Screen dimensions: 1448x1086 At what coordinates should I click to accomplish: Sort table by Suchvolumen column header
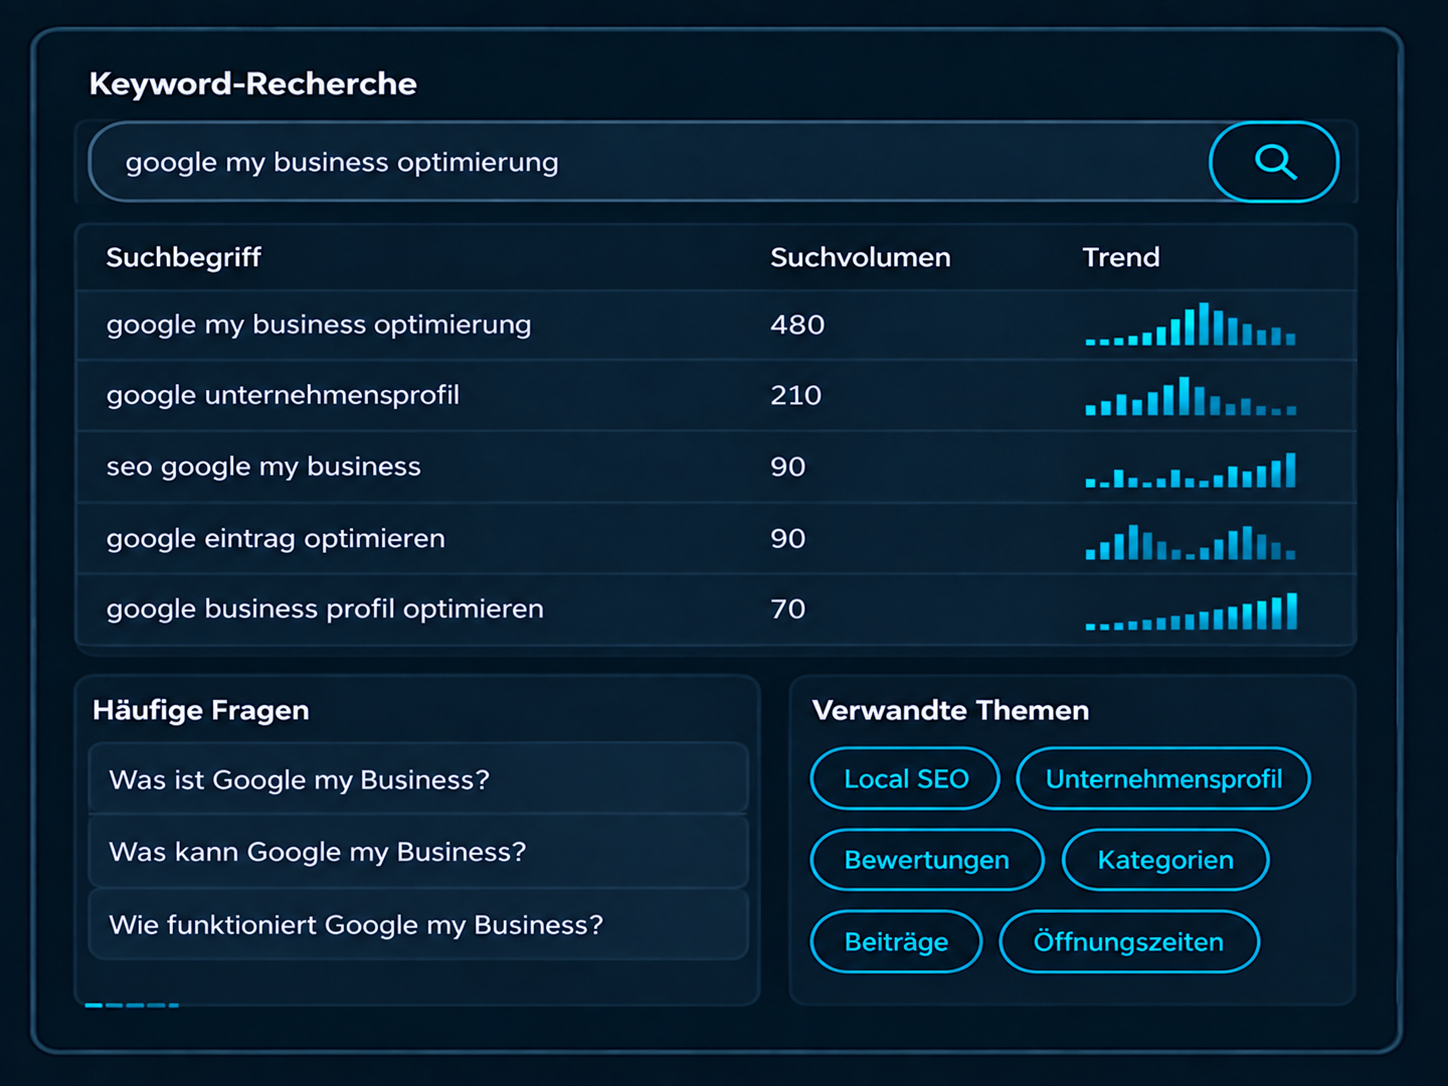[860, 258]
